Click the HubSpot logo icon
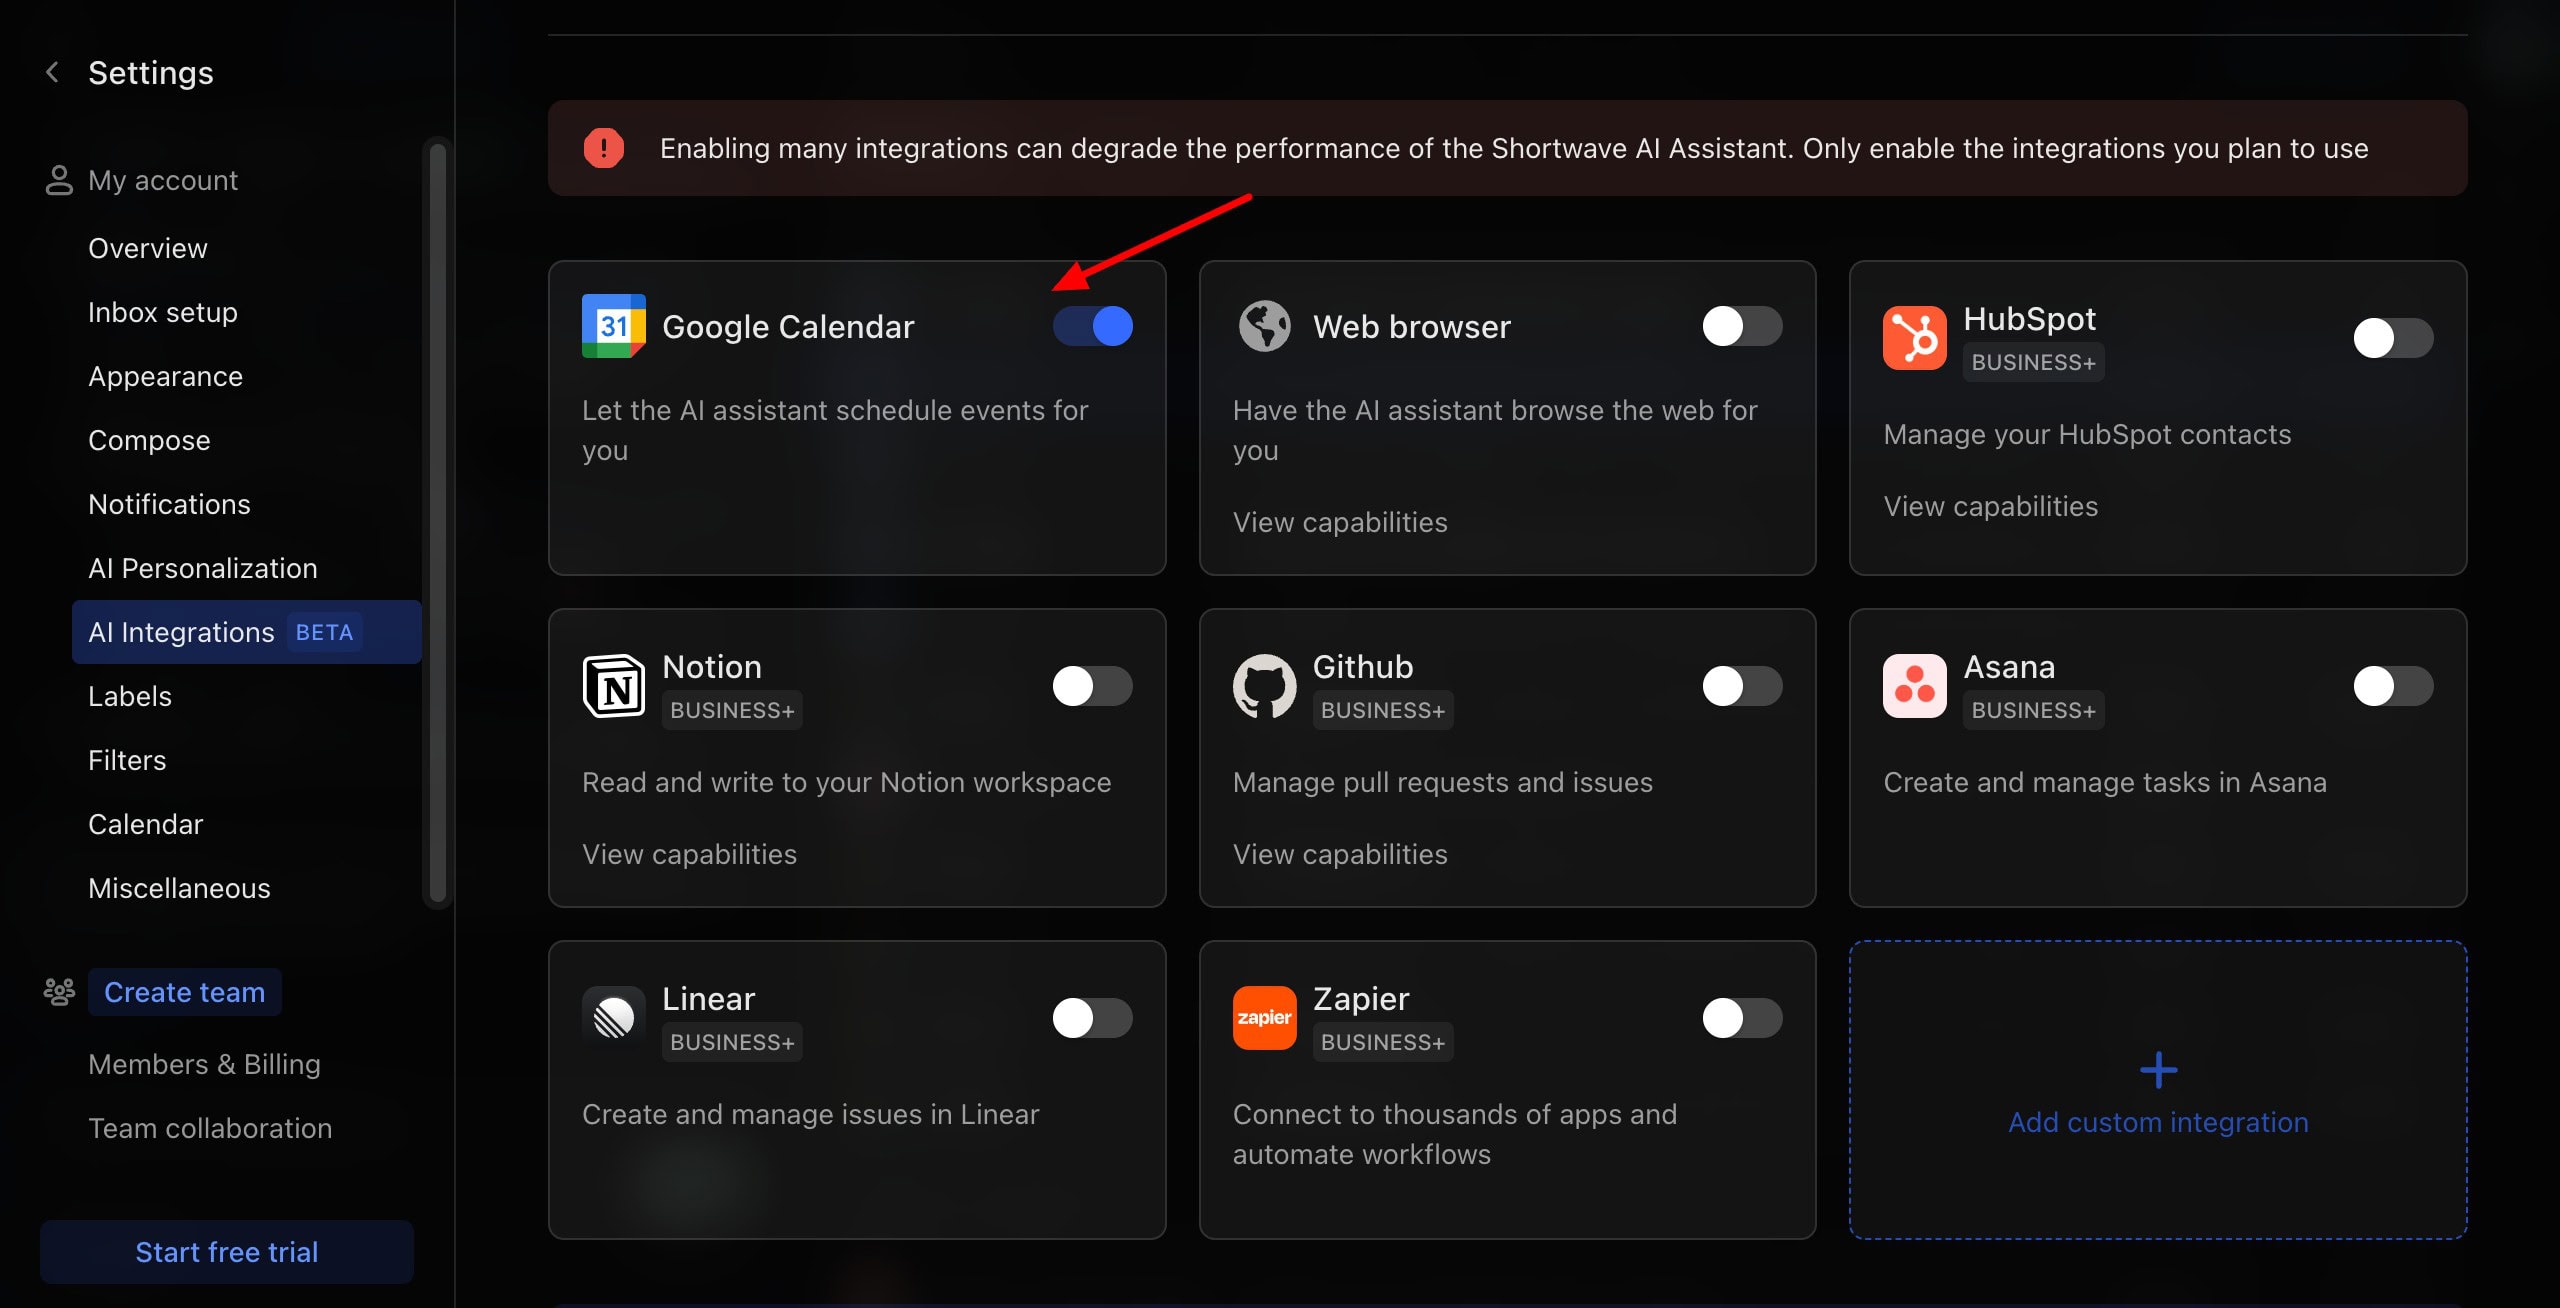Screen dimensions: 2560x1308 pyautogui.click(x=1914, y=338)
